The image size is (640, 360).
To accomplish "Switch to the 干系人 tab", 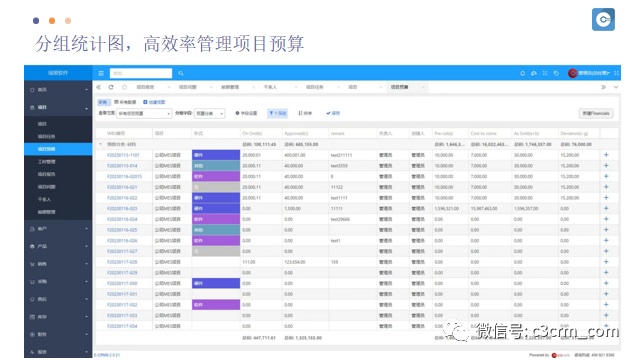I will (270, 87).
